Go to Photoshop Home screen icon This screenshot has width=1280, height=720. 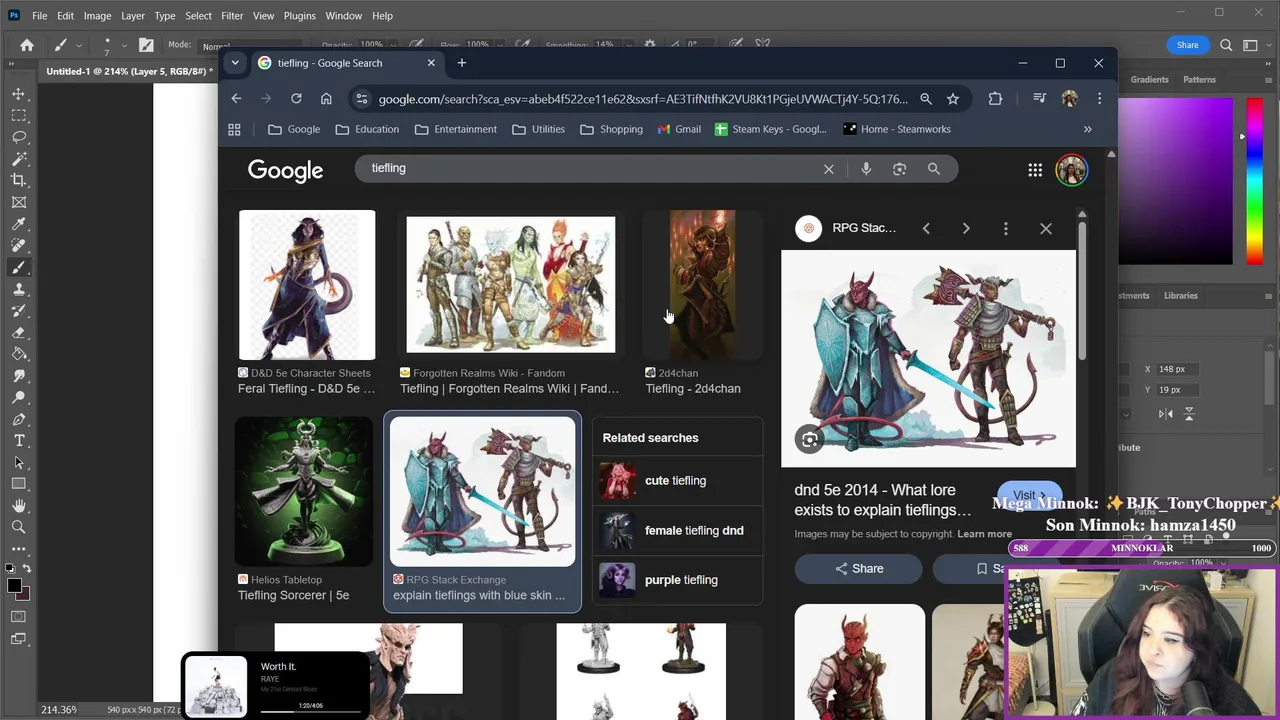(27, 45)
